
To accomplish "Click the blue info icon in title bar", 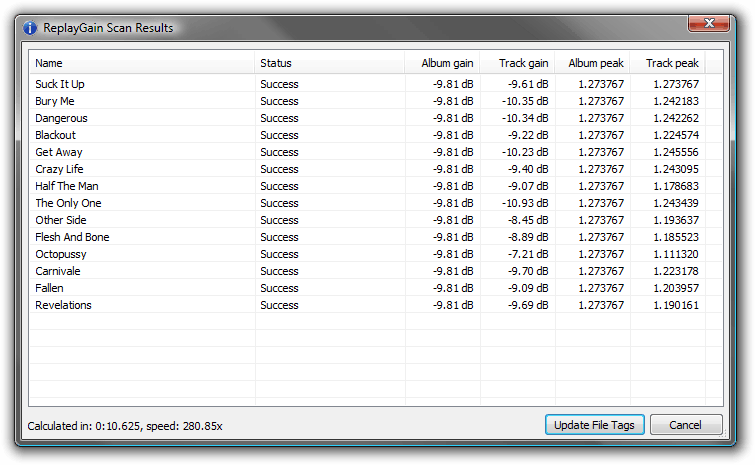I will 30,28.
